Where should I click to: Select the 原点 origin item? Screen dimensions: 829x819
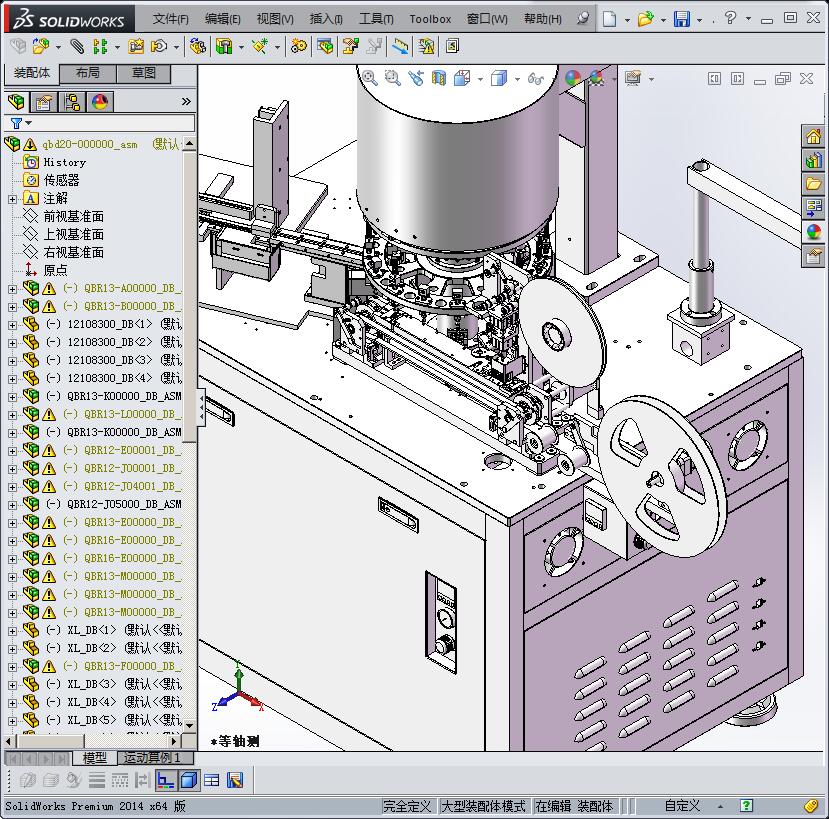pyautogui.click(x=56, y=270)
